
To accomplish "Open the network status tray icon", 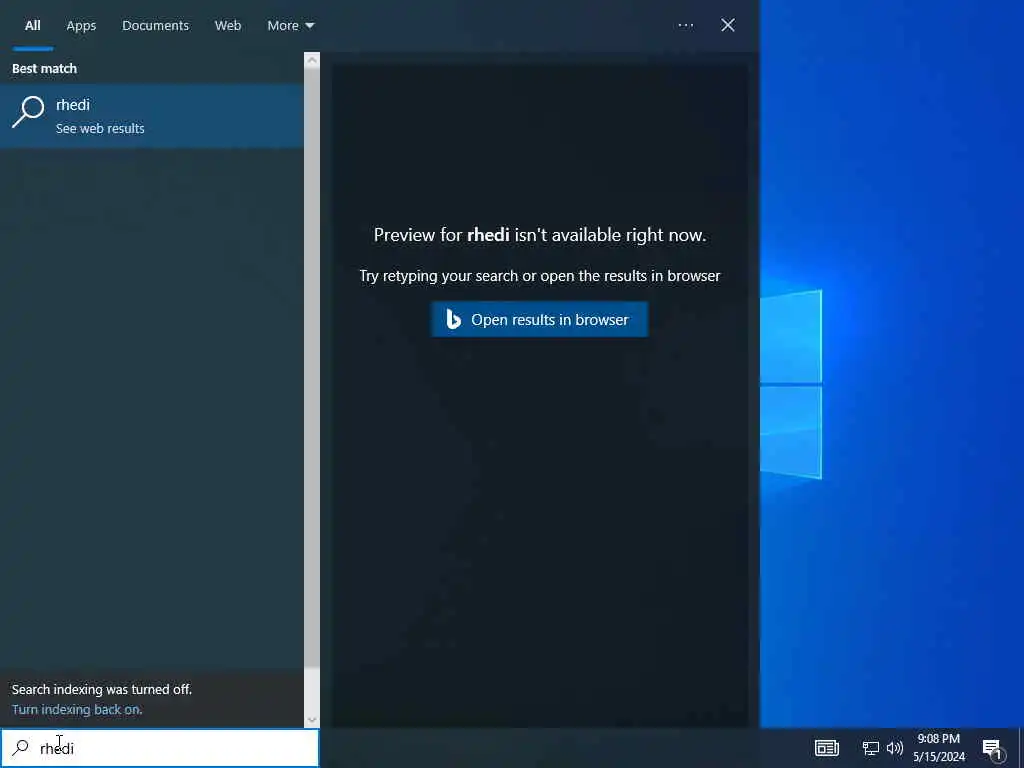I will click(x=870, y=748).
